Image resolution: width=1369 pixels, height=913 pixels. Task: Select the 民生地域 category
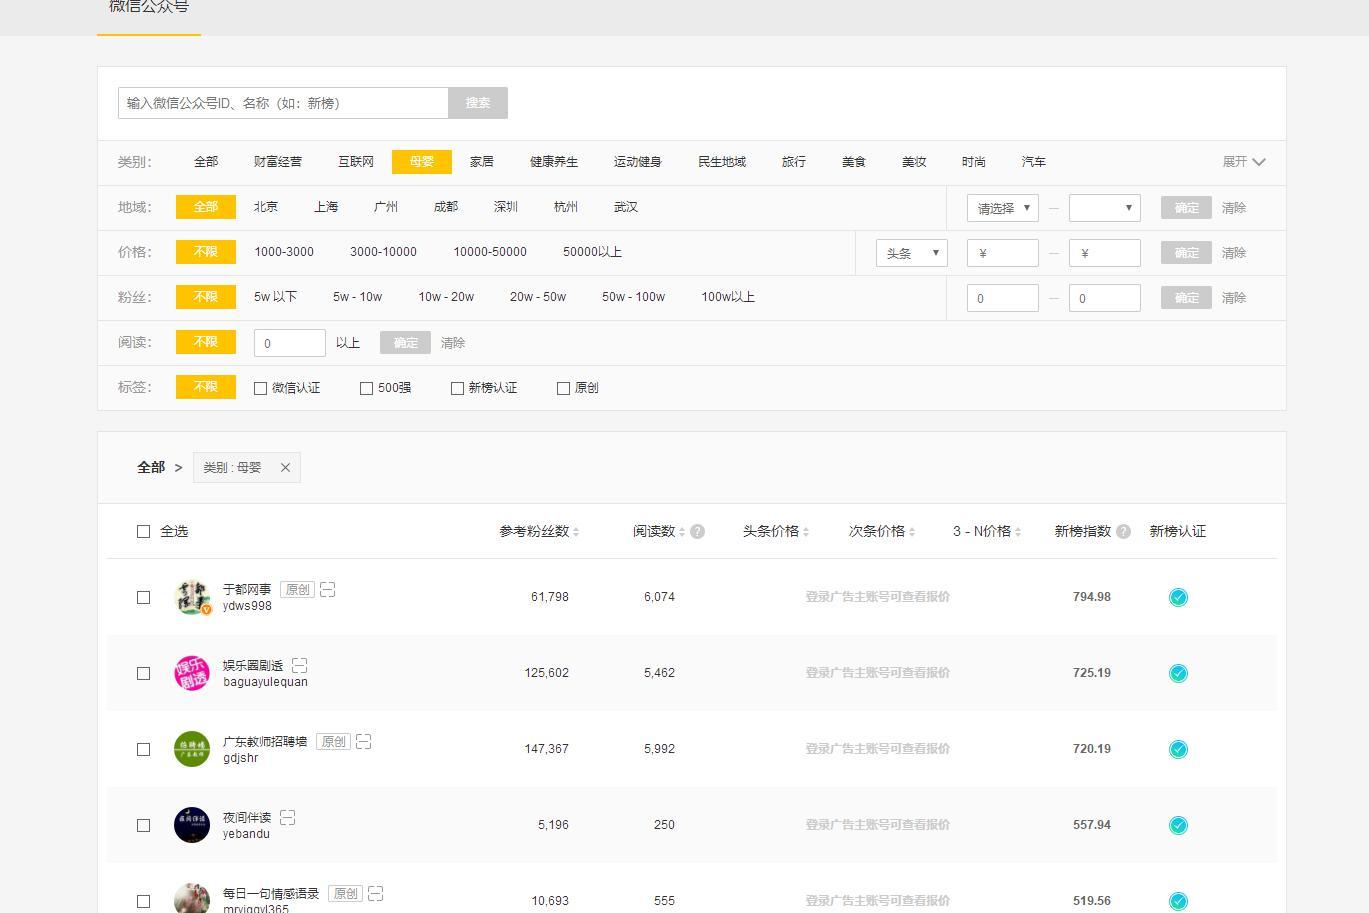[722, 162]
